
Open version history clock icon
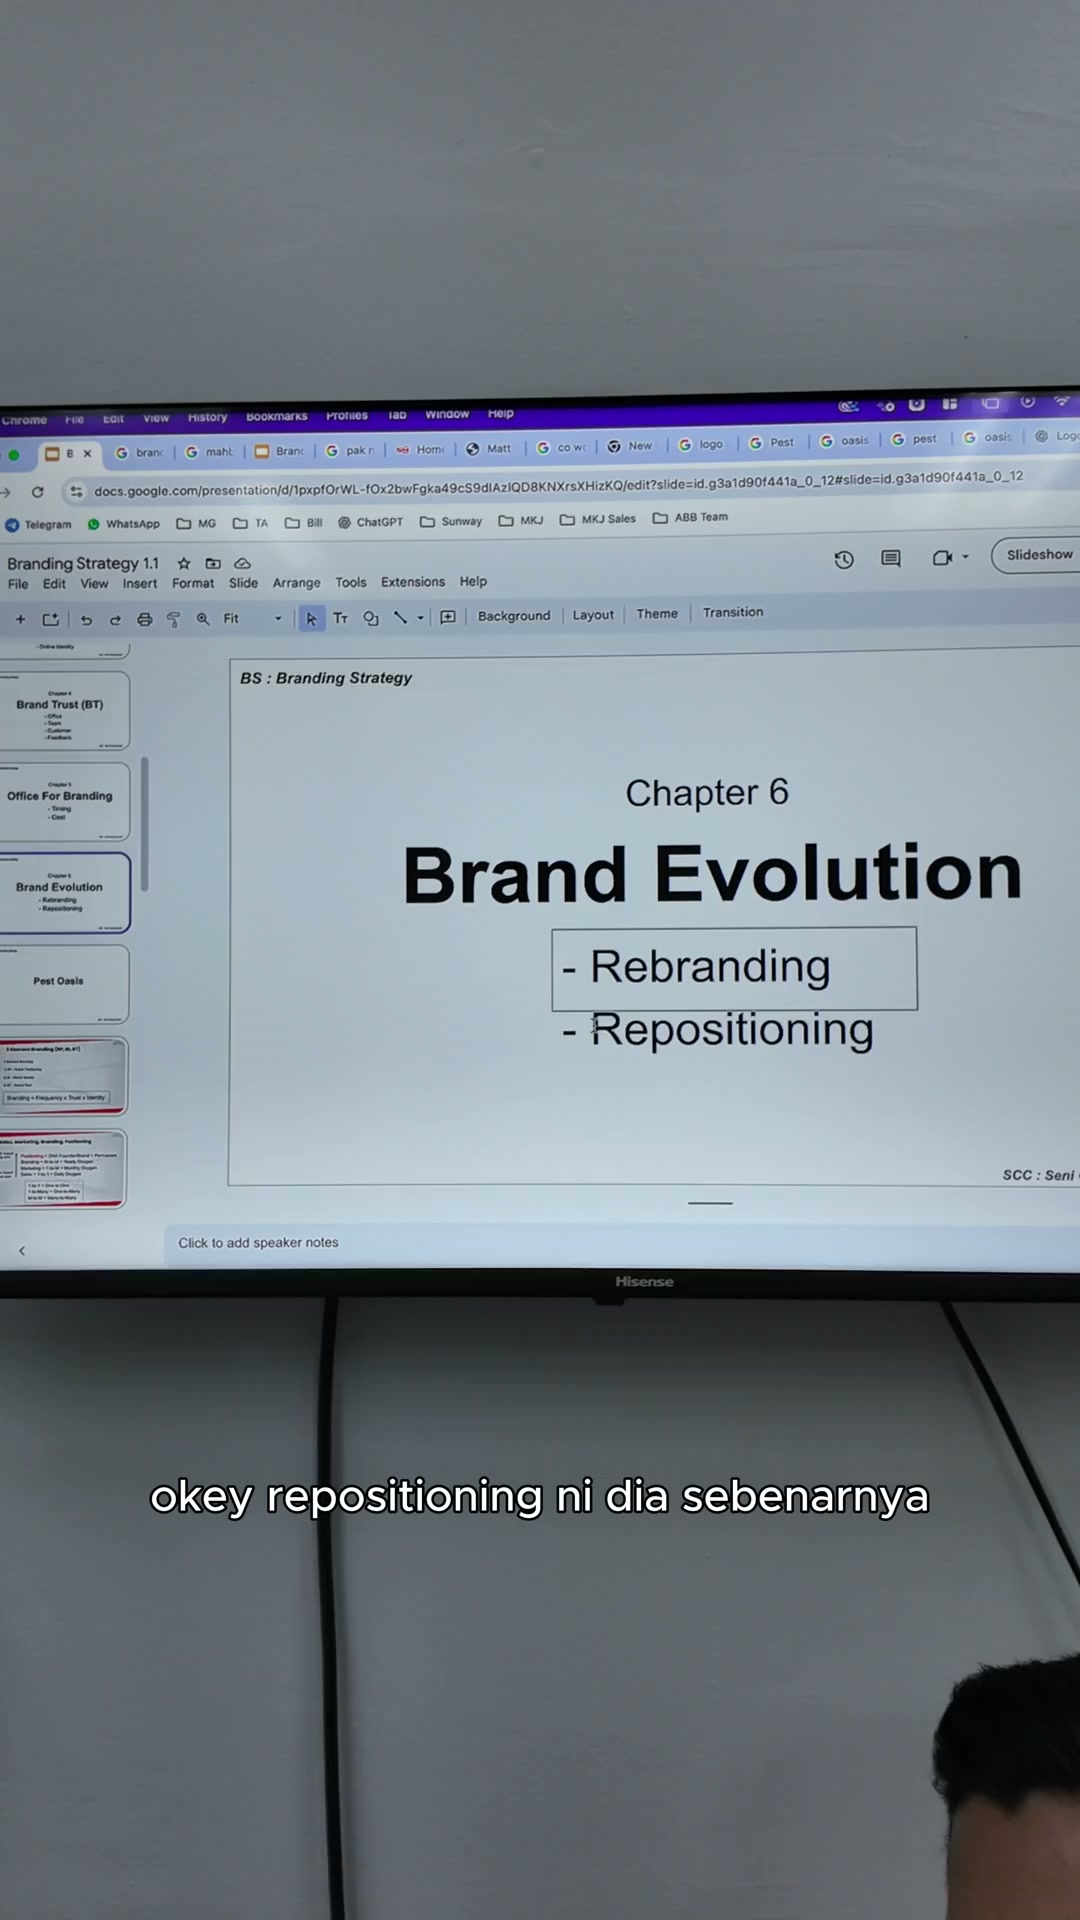click(844, 560)
